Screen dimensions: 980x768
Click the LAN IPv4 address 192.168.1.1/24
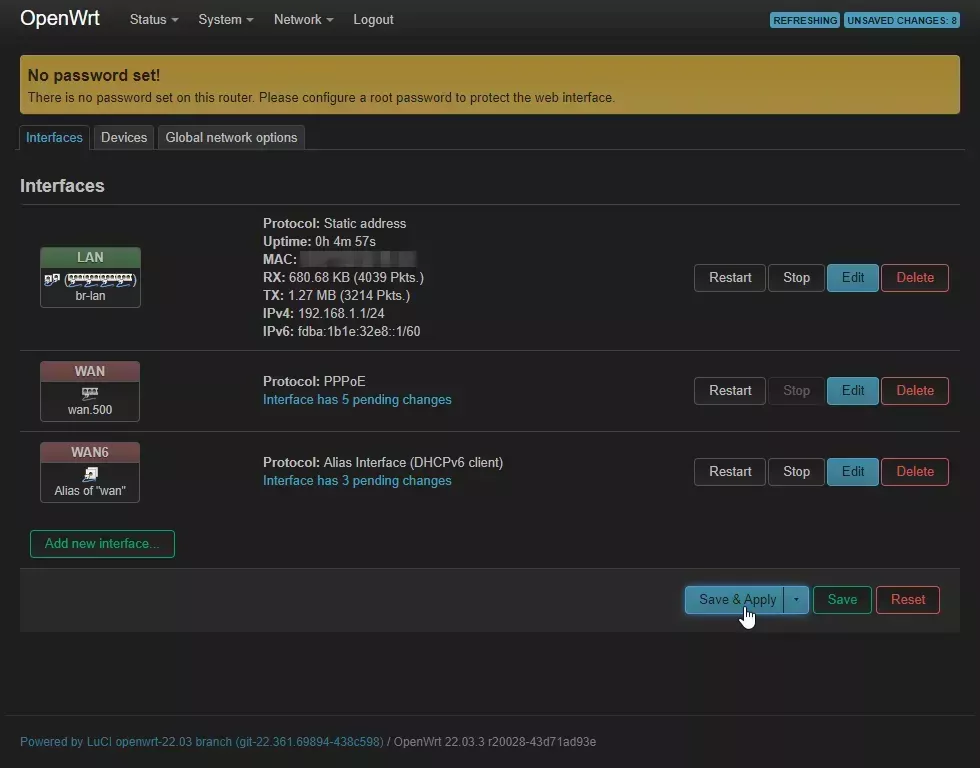click(341, 314)
